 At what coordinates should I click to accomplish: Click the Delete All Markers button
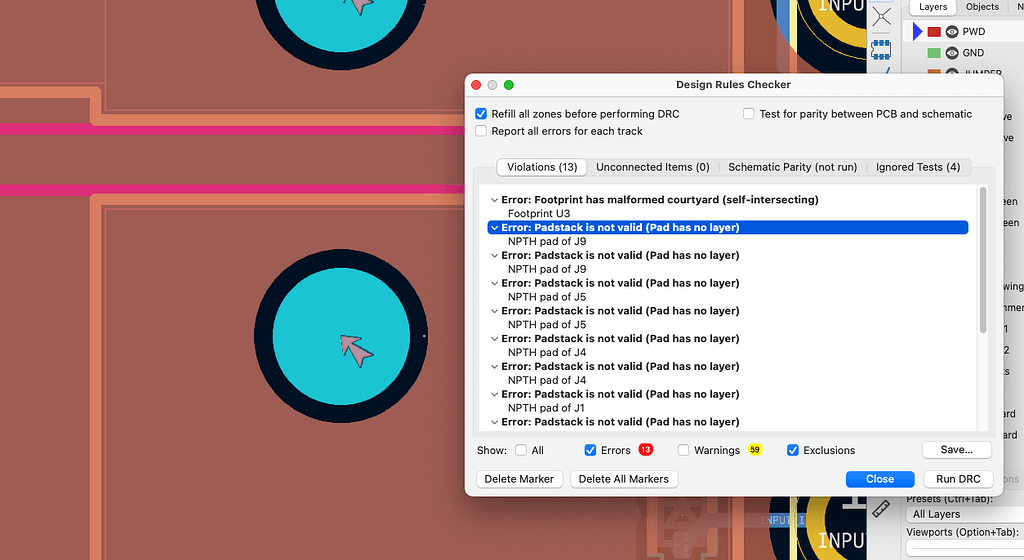[623, 479]
